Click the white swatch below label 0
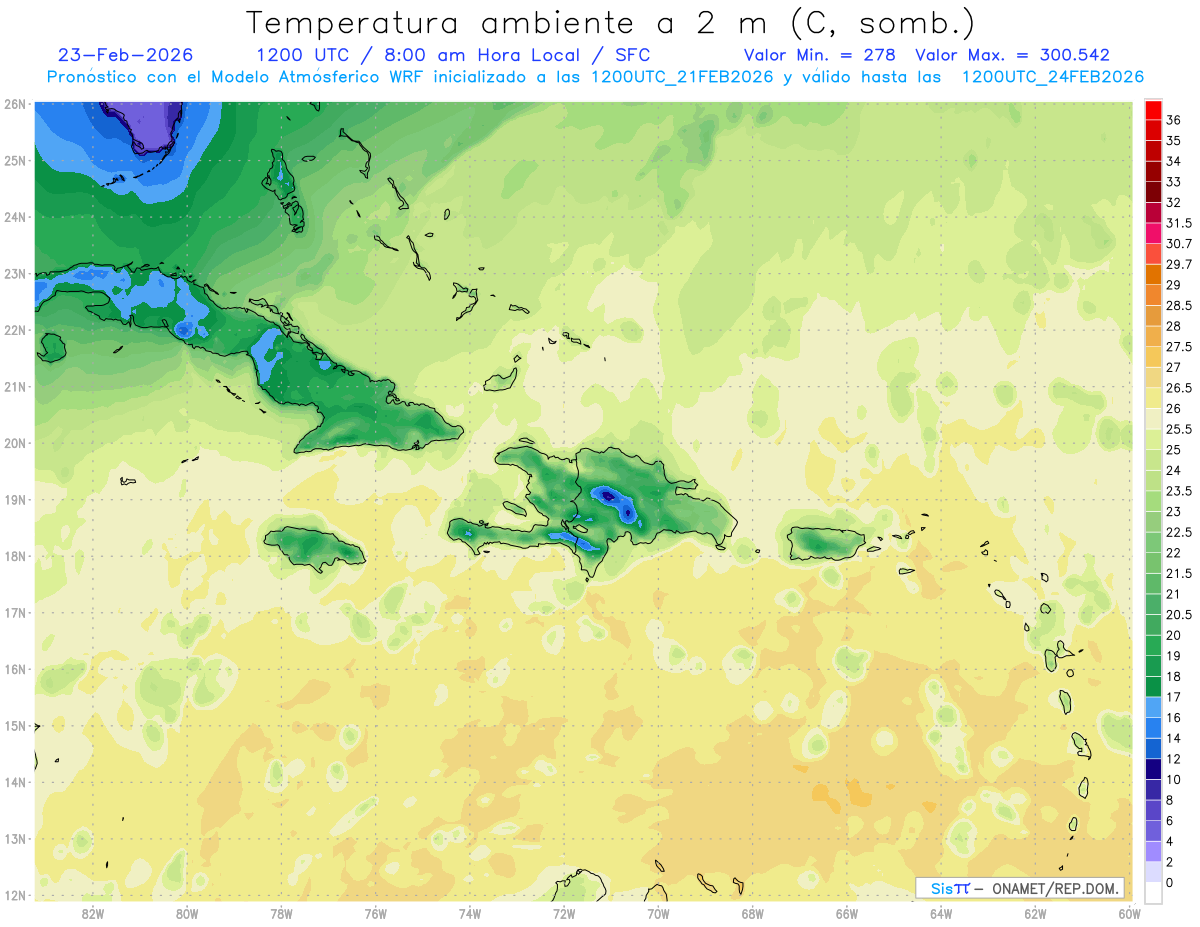Viewport: 1200px width, 927px height. tap(1152, 893)
